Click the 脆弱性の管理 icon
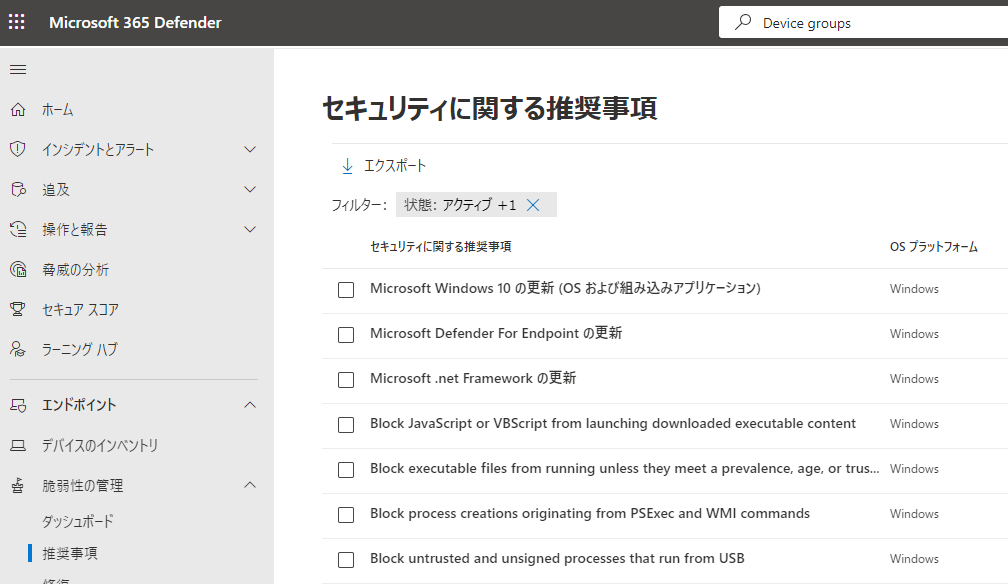This screenshot has height=584, width=1008. coord(18,486)
